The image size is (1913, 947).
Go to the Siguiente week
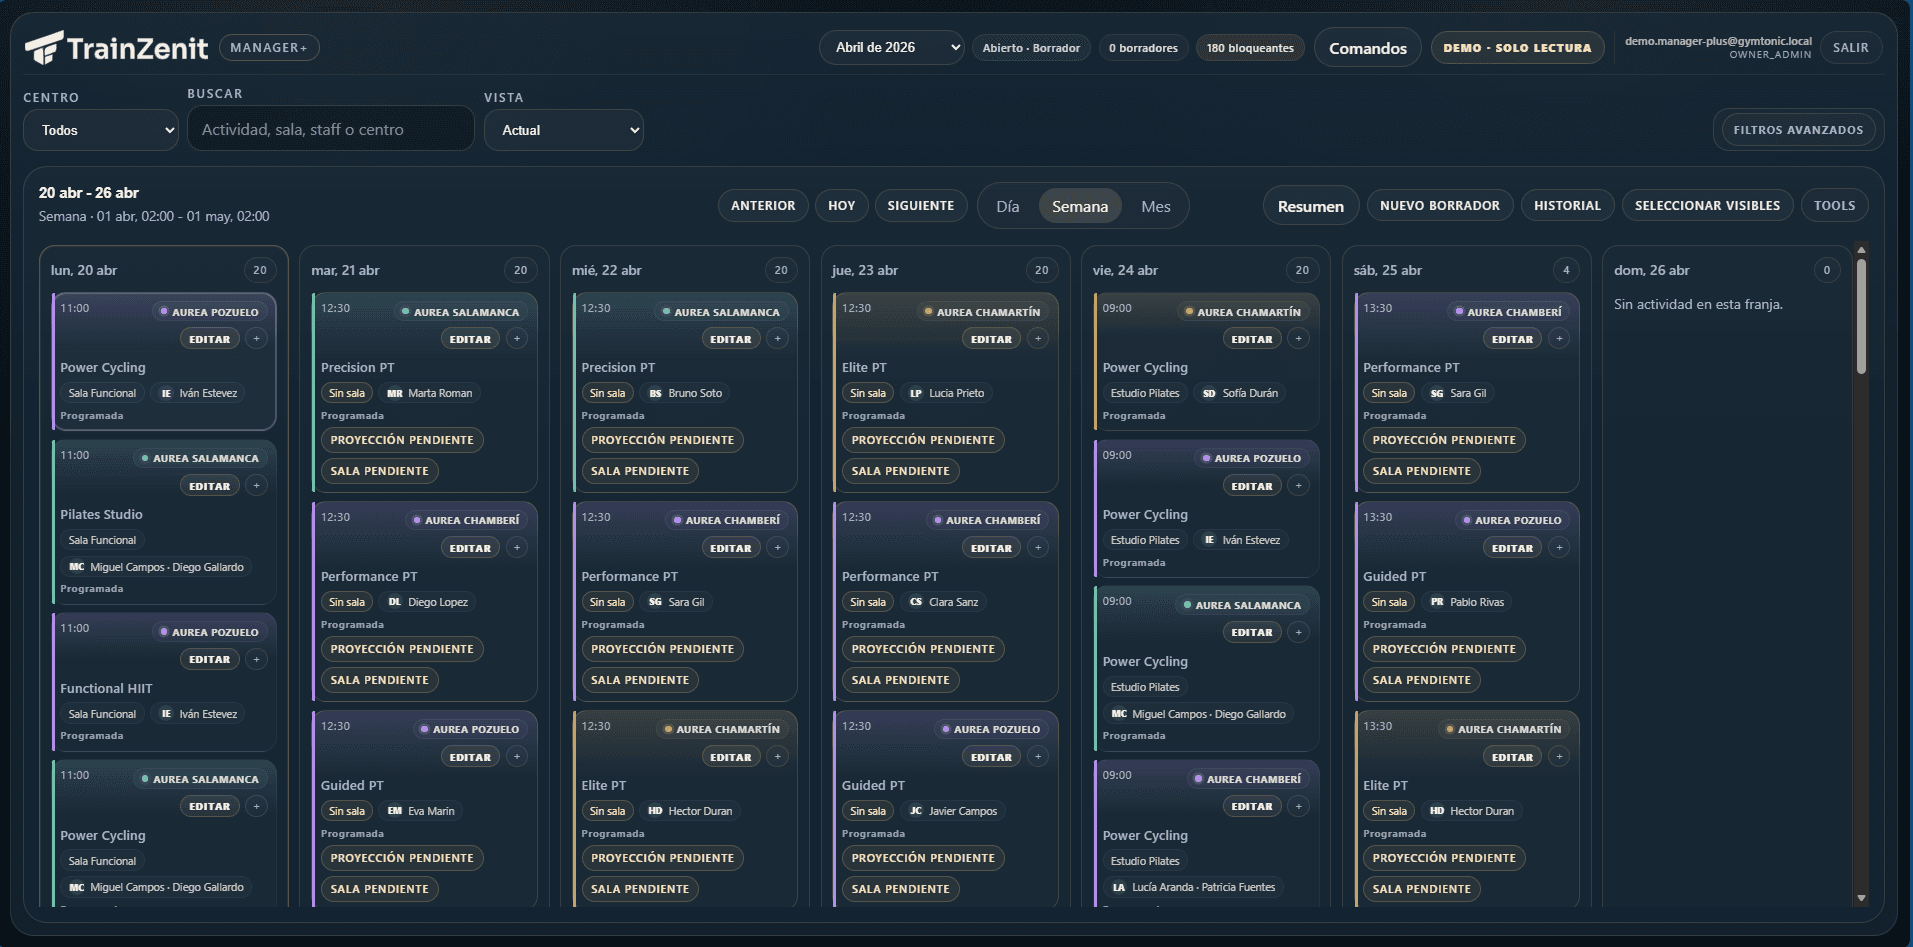point(921,206)
